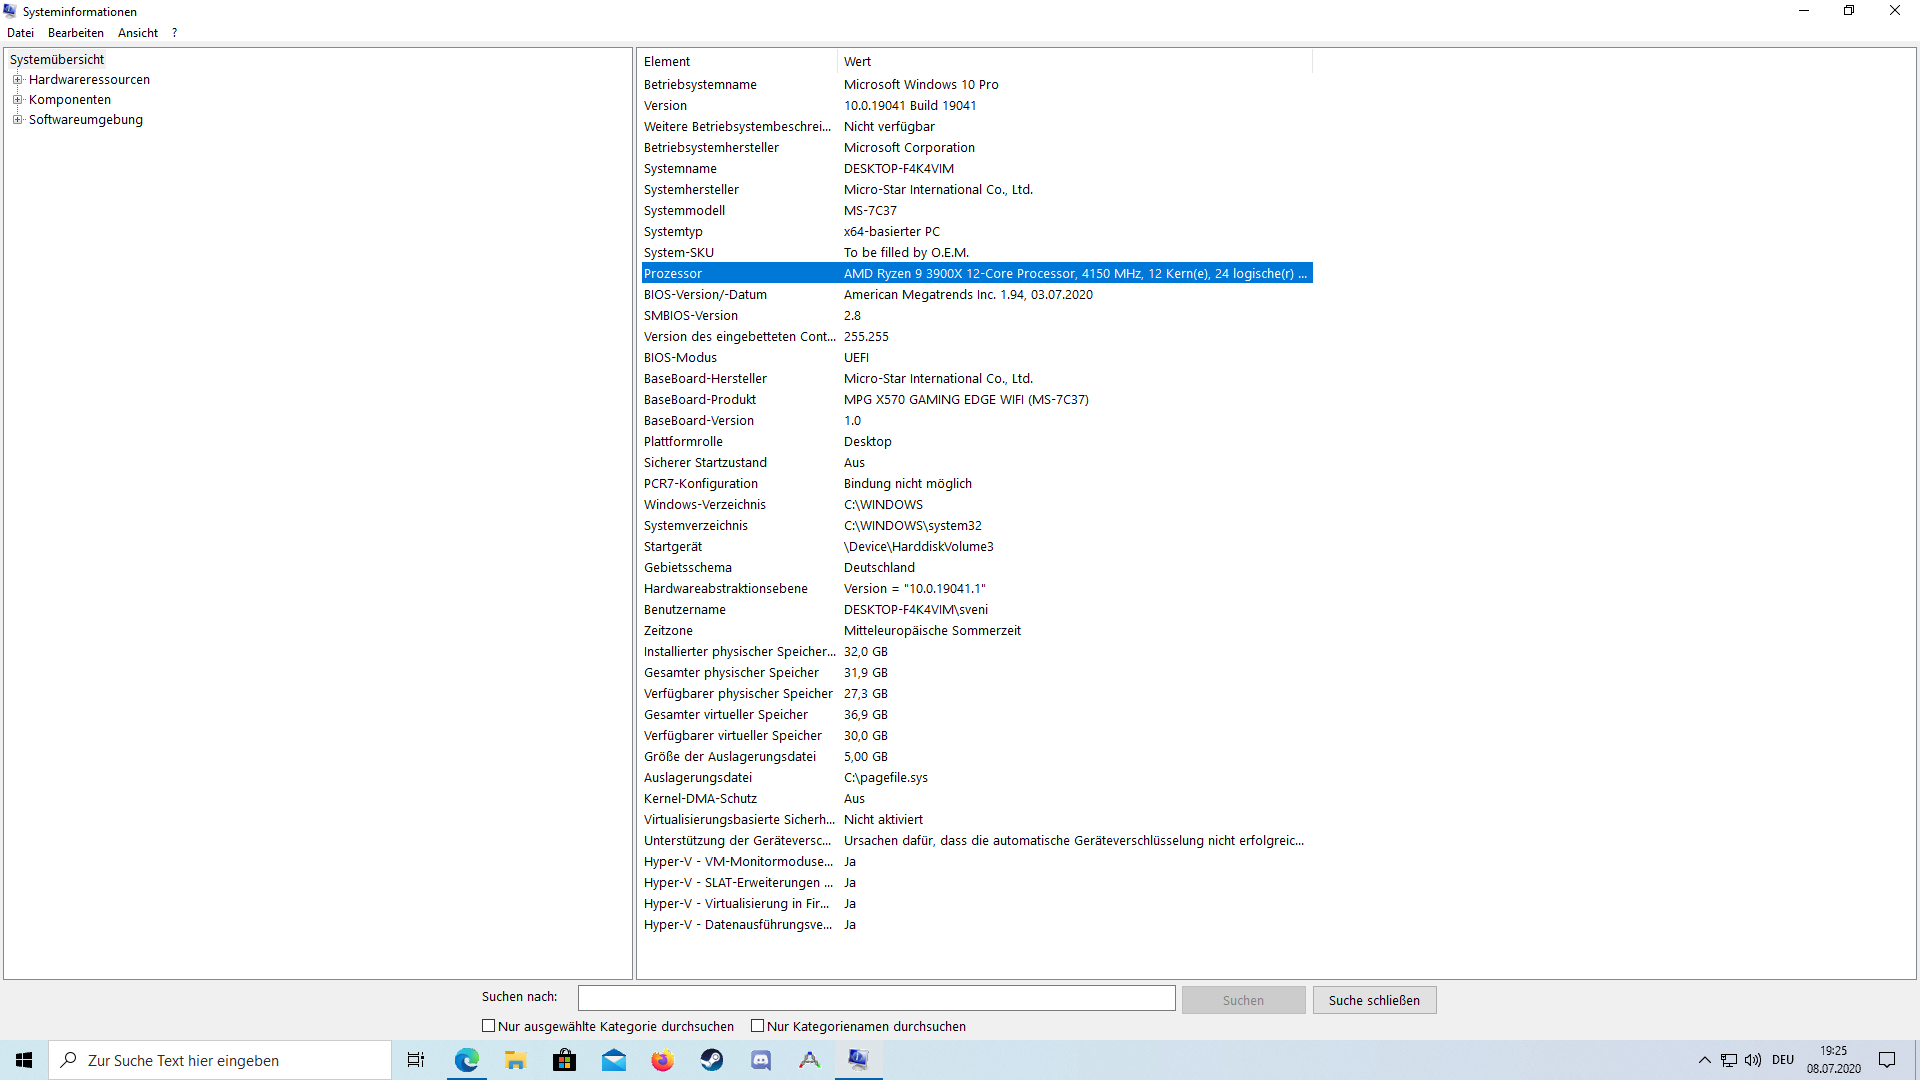Click the 'Suche schließen' button
The image size is (1920, 1080).
coord(1374,1000)
